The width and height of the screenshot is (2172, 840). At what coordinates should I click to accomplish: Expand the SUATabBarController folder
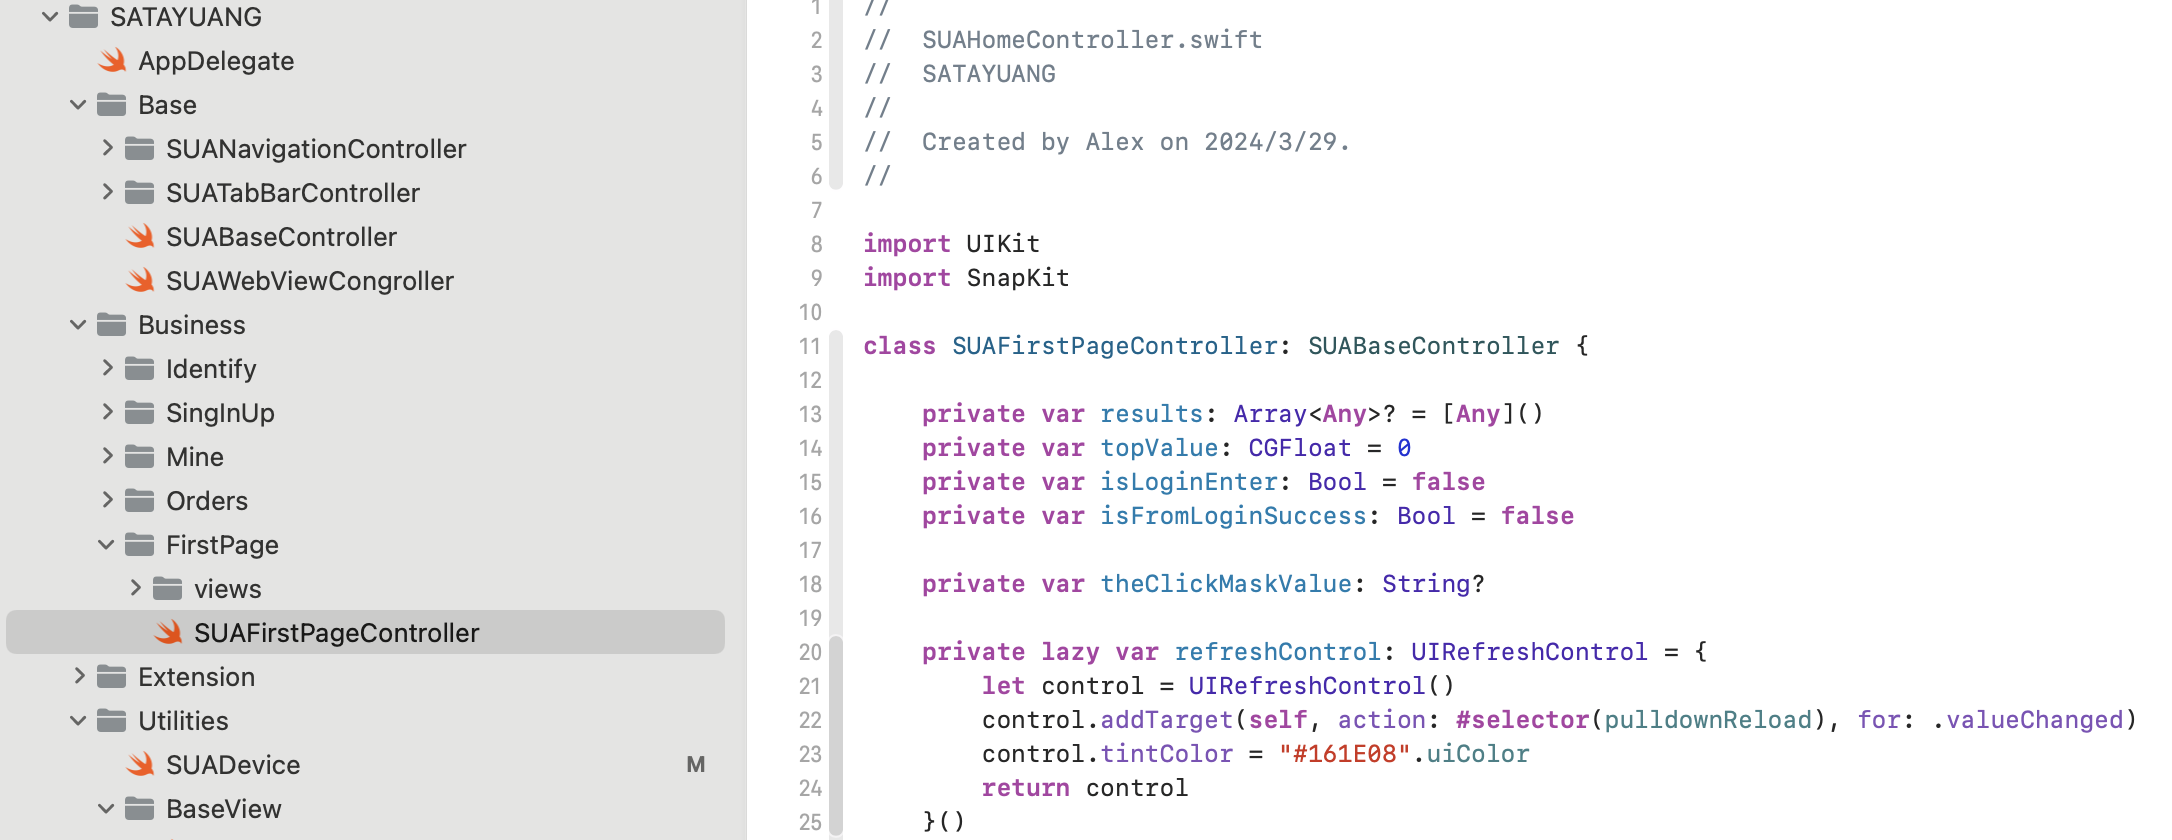coord(107,193)
